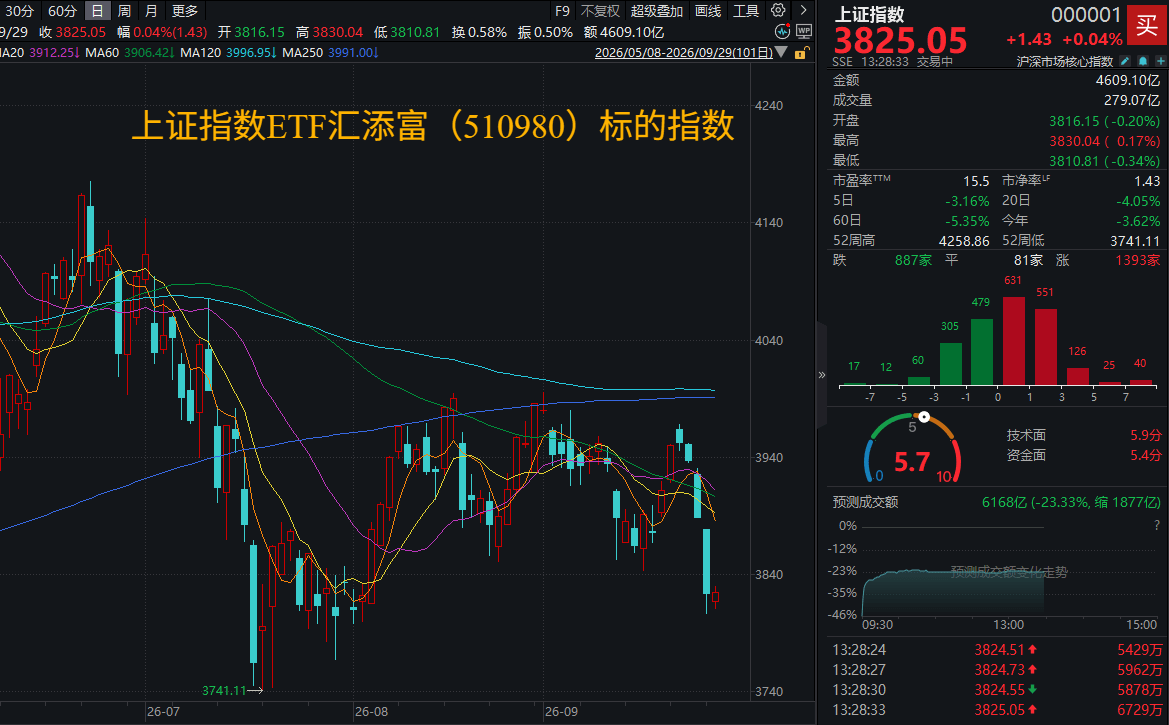This screenshot has height=725, width=1169.
Task: Toggle the orange date-range lock icon
Action: pyautogui.click(x=801, y=53)
